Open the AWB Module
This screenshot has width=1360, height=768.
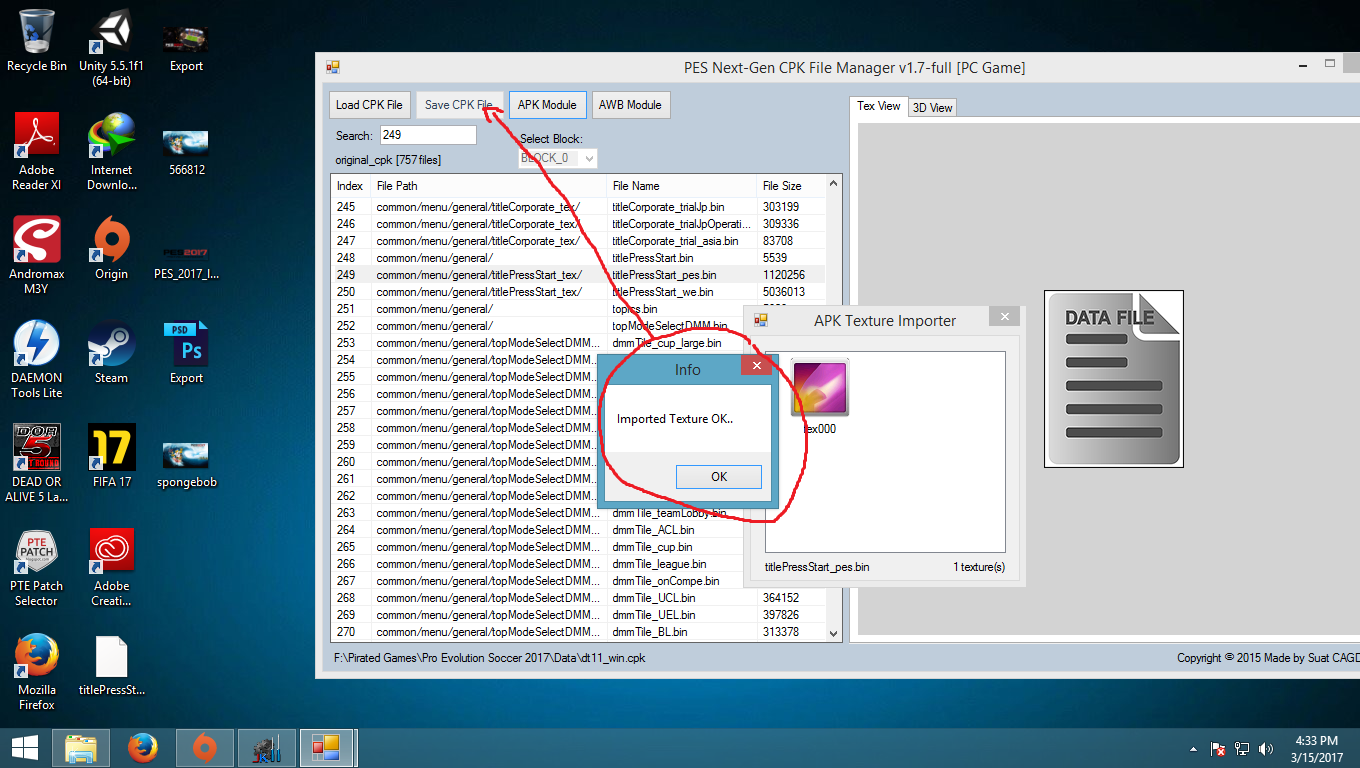click(630, 104)
